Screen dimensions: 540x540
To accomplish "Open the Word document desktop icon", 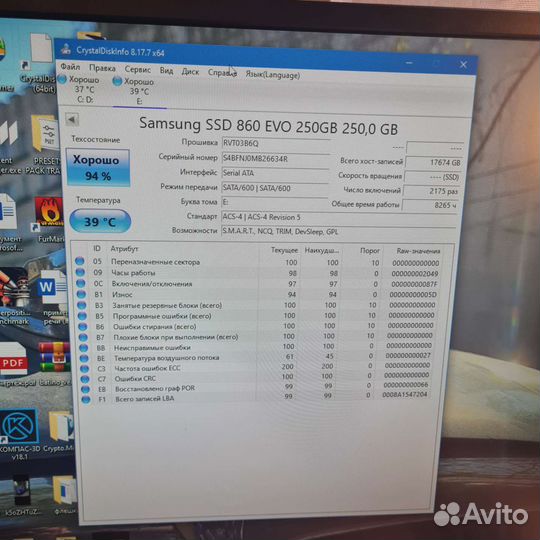I will click(x=54, y=297).
